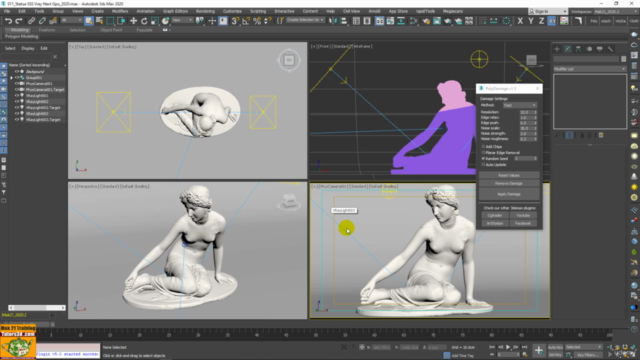Screen dimensions: 640x360
Task: Click the Undo arrow in main toolbar
Action: click(8, 21)
